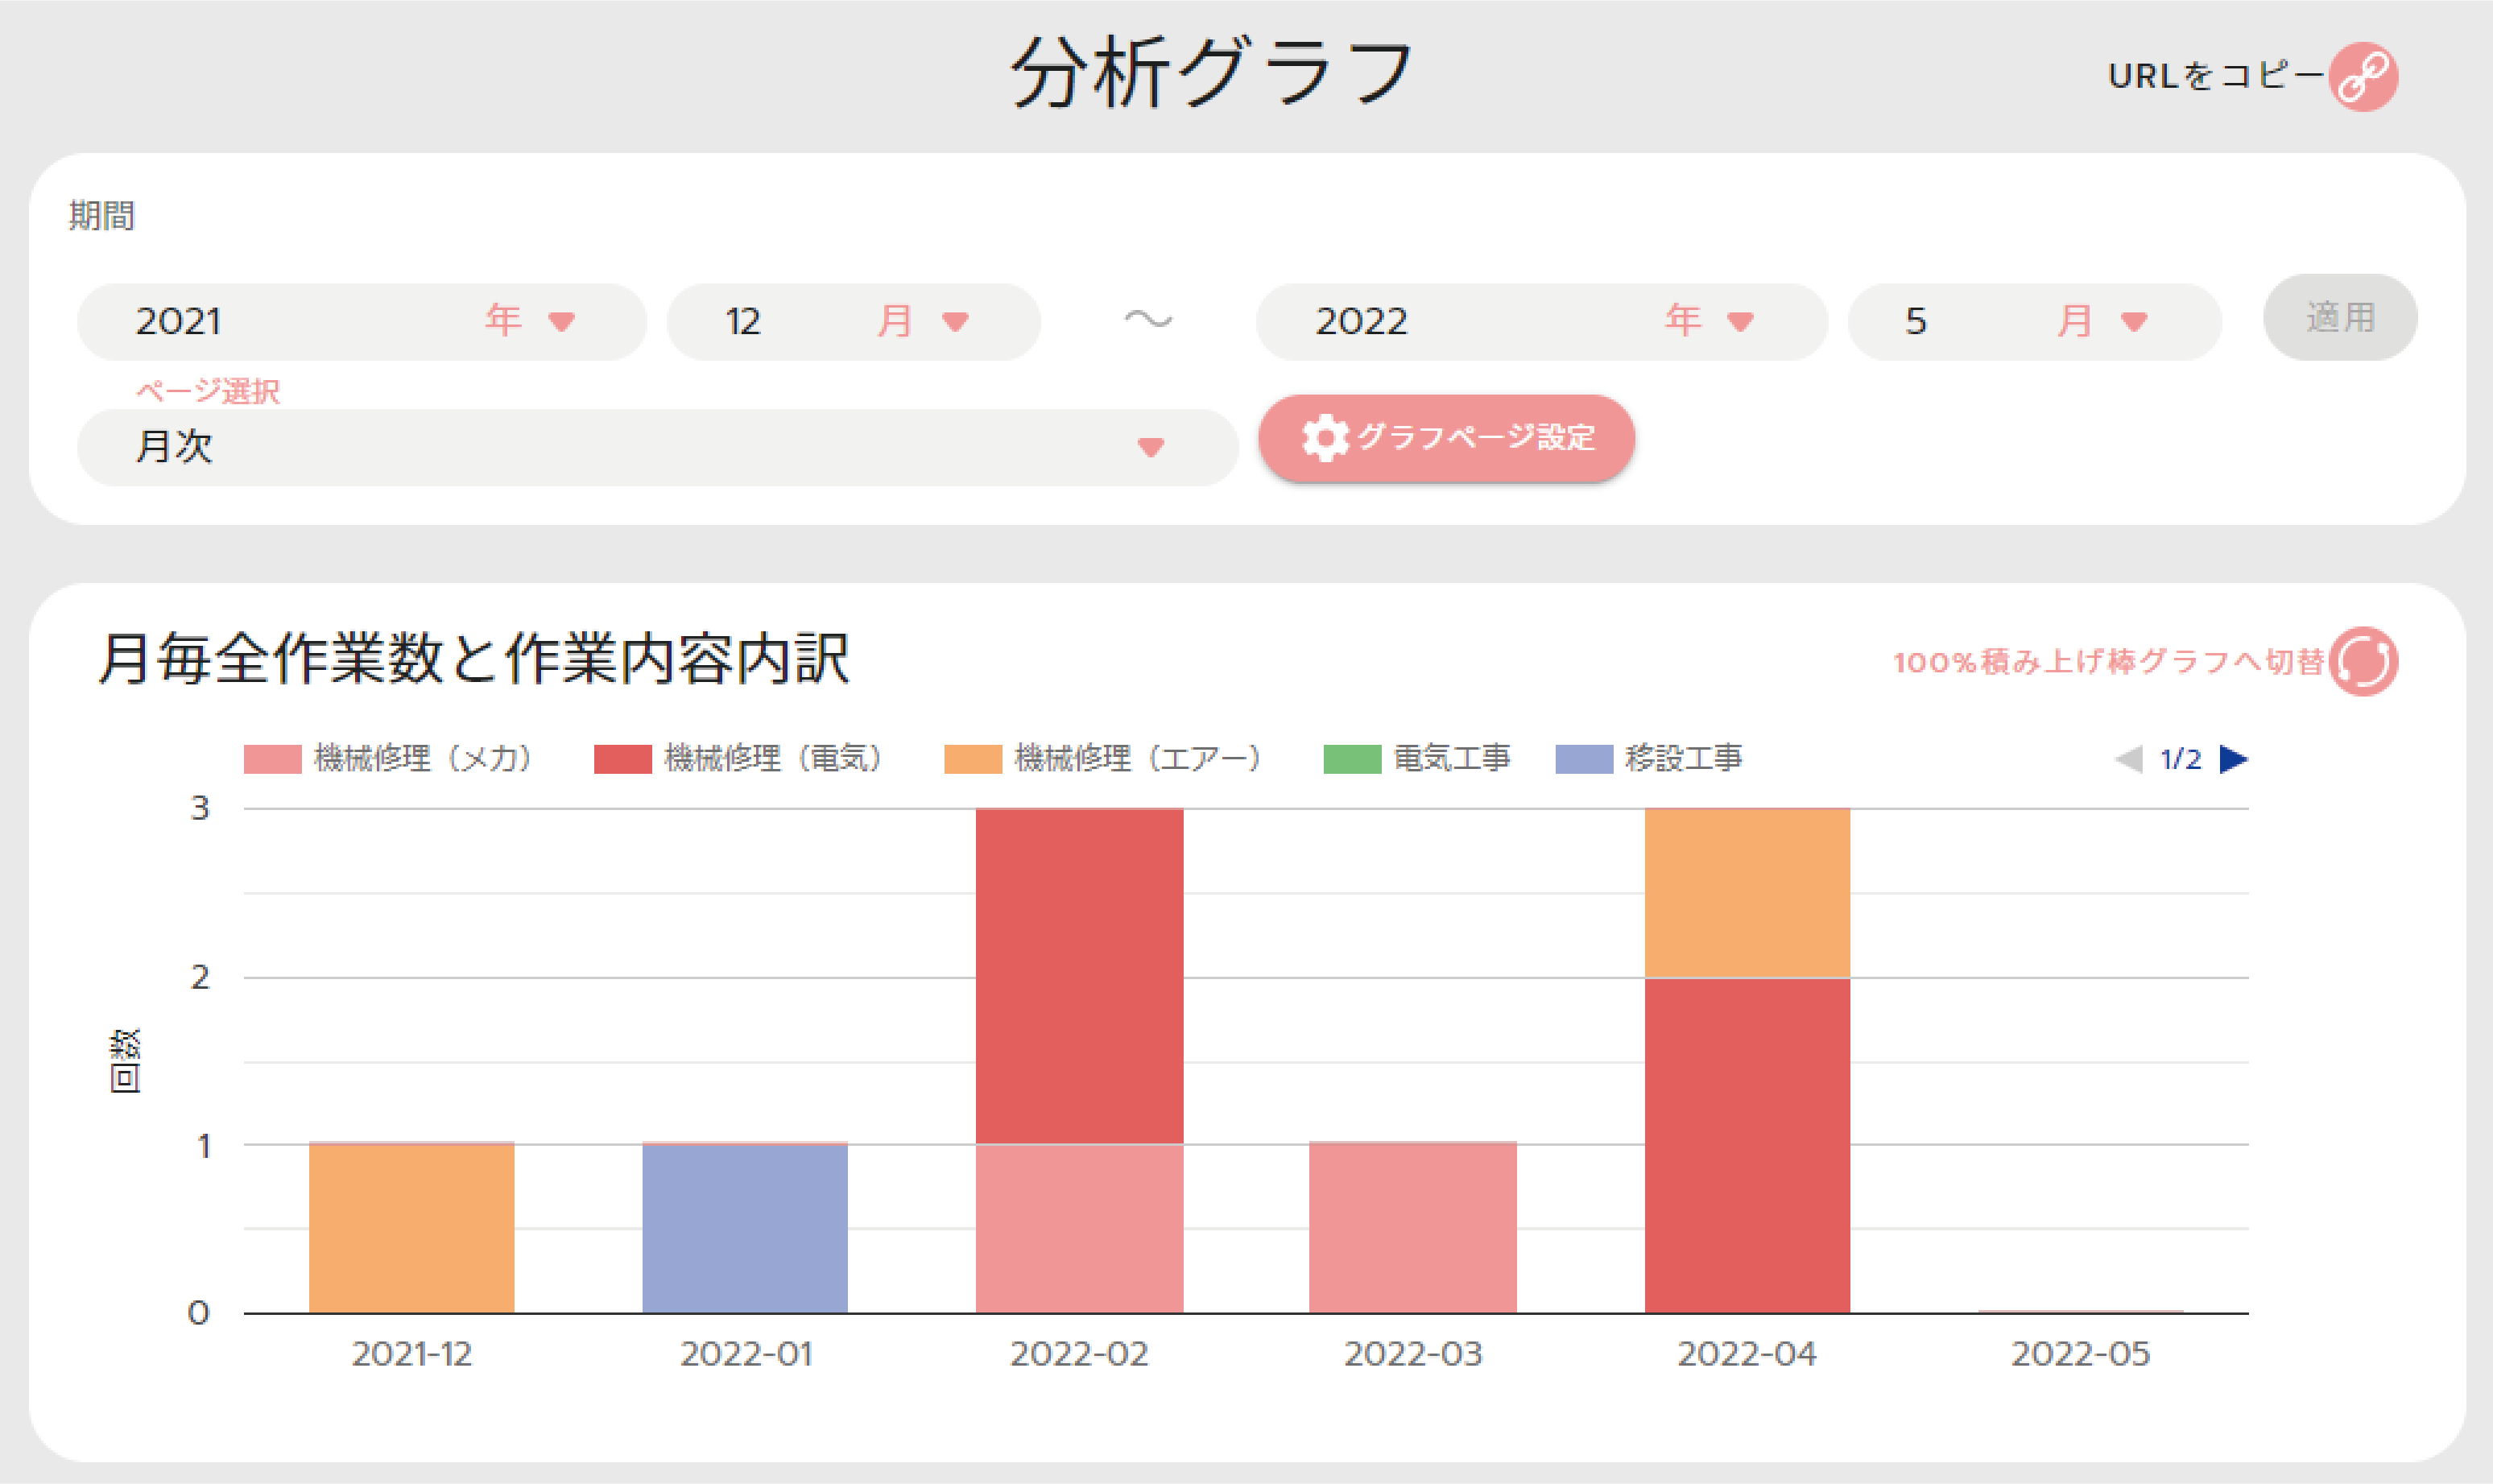Viewport: 2493px width, 1484px height.
Task: Toggle 機械修理（エアー）legend series
Action: point(1102,759)
